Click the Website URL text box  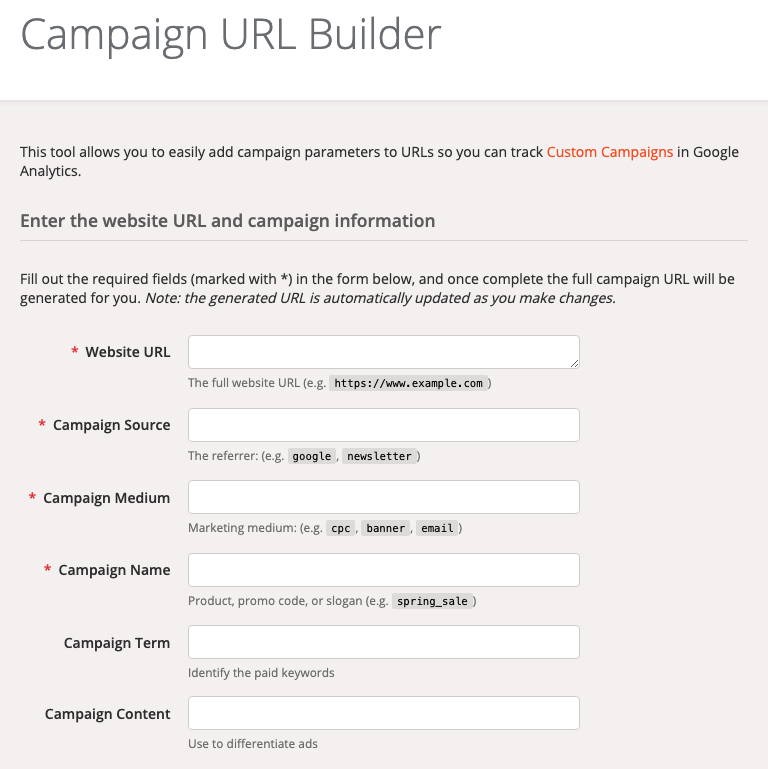[x=383, y=352]
